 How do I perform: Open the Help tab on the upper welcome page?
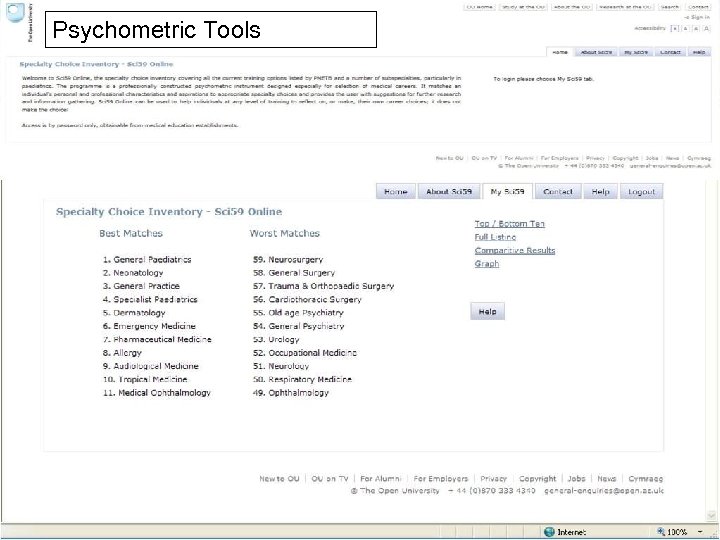point(699,52)
